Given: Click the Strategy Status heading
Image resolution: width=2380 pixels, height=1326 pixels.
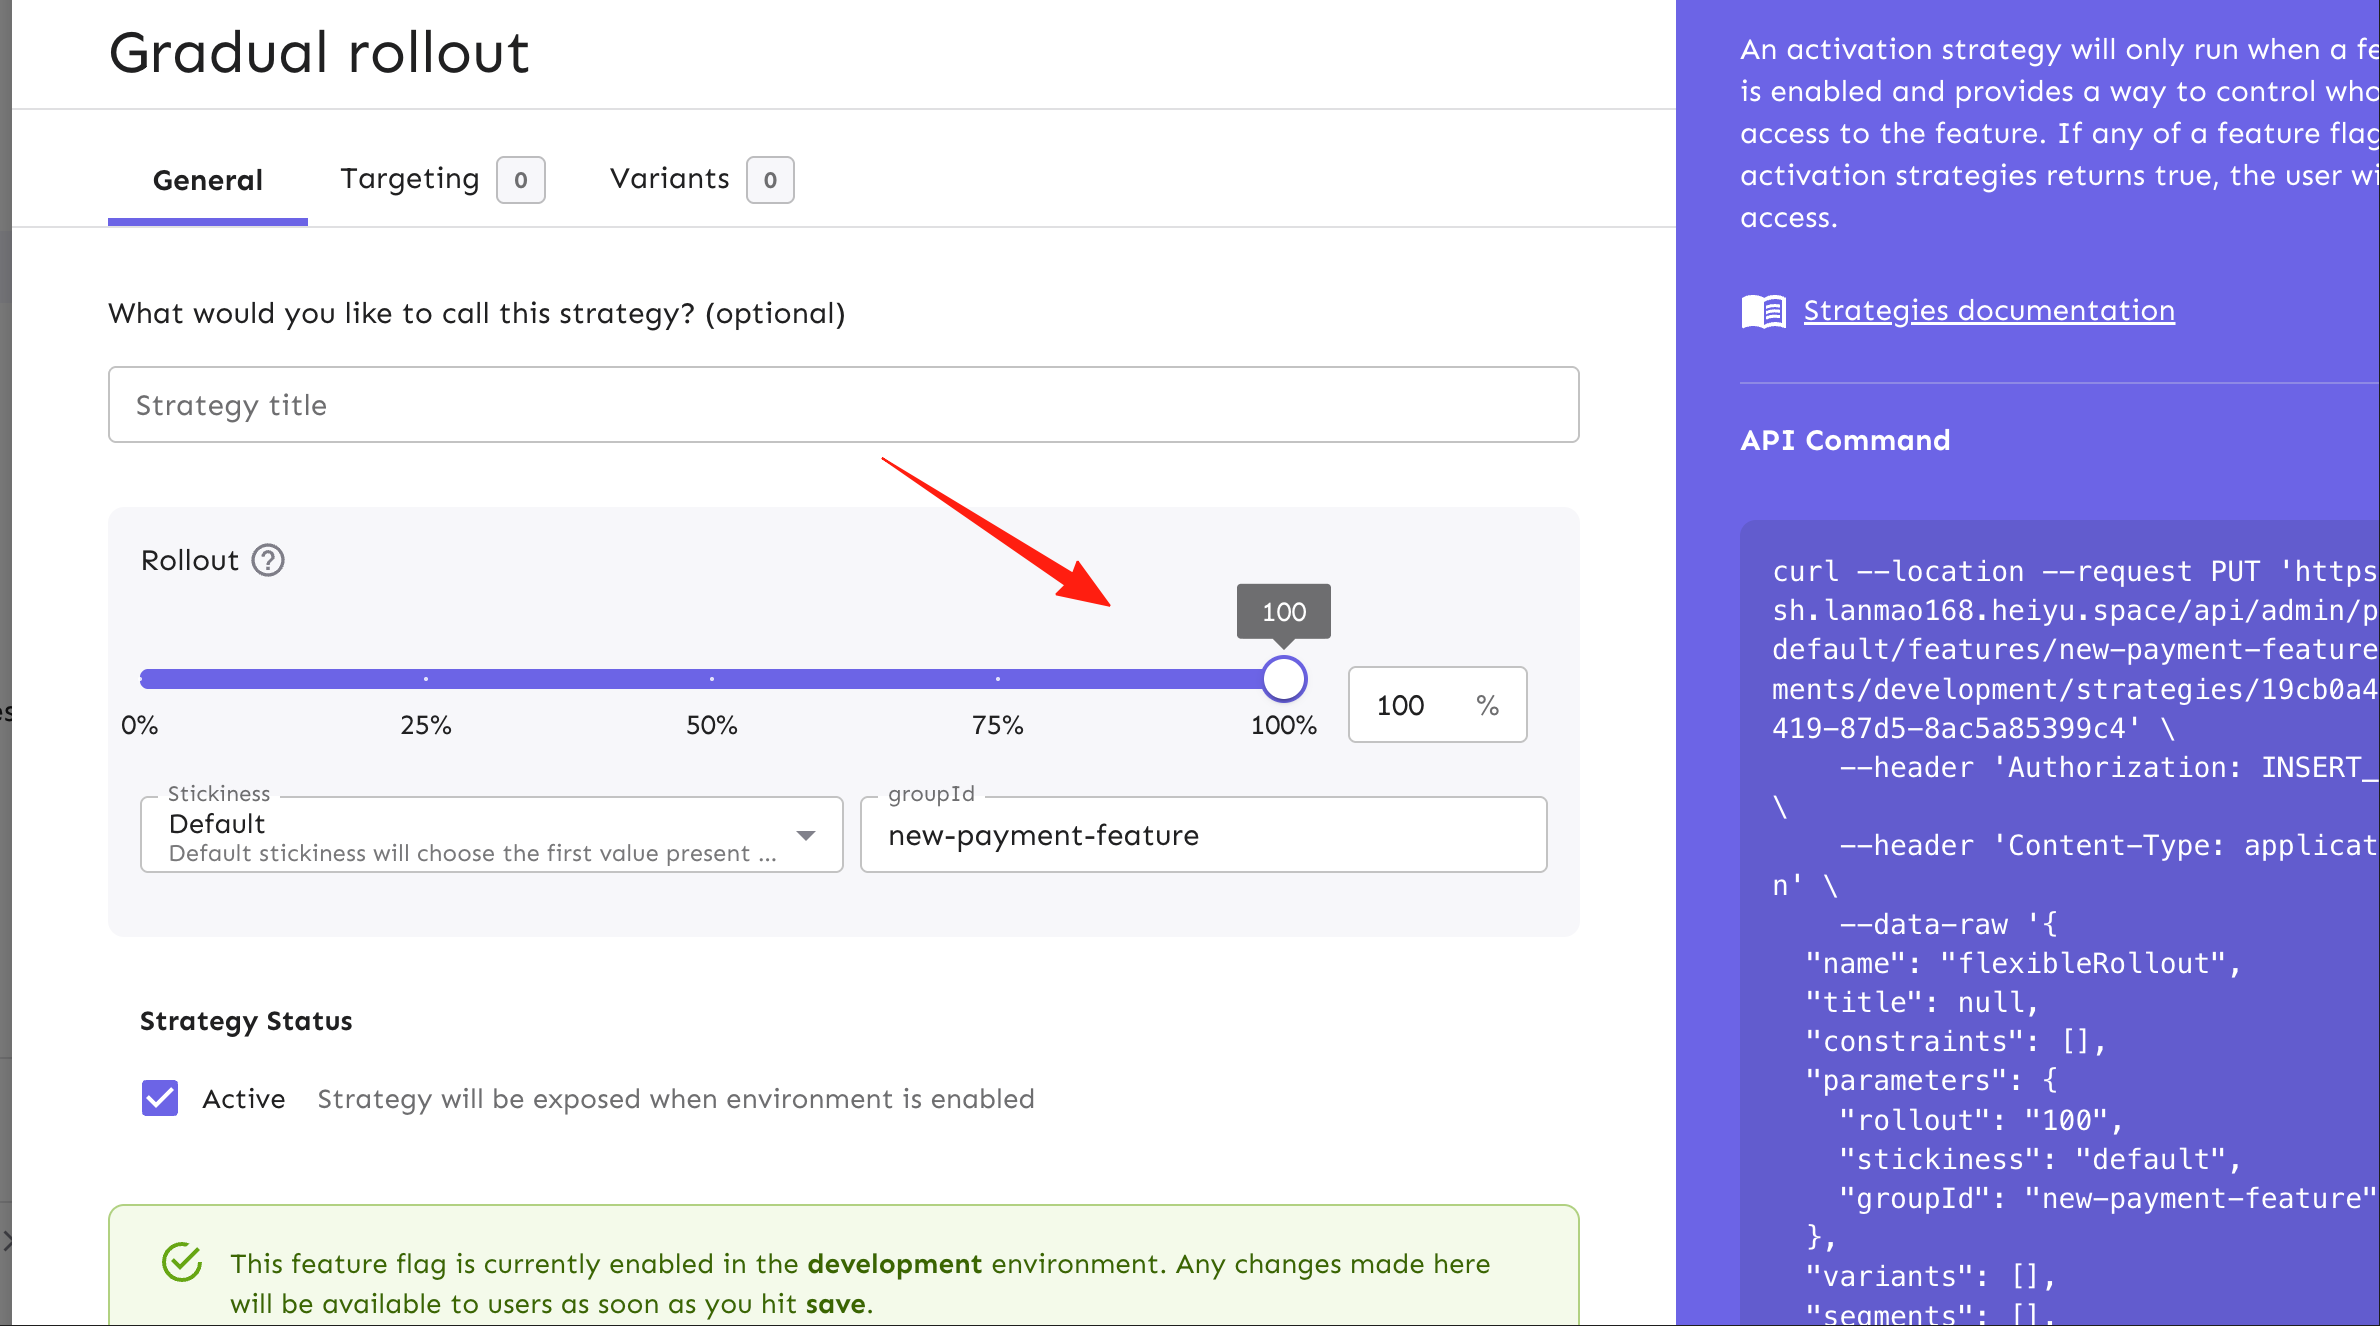Looking at the screenshot, I should [246, 1021].
